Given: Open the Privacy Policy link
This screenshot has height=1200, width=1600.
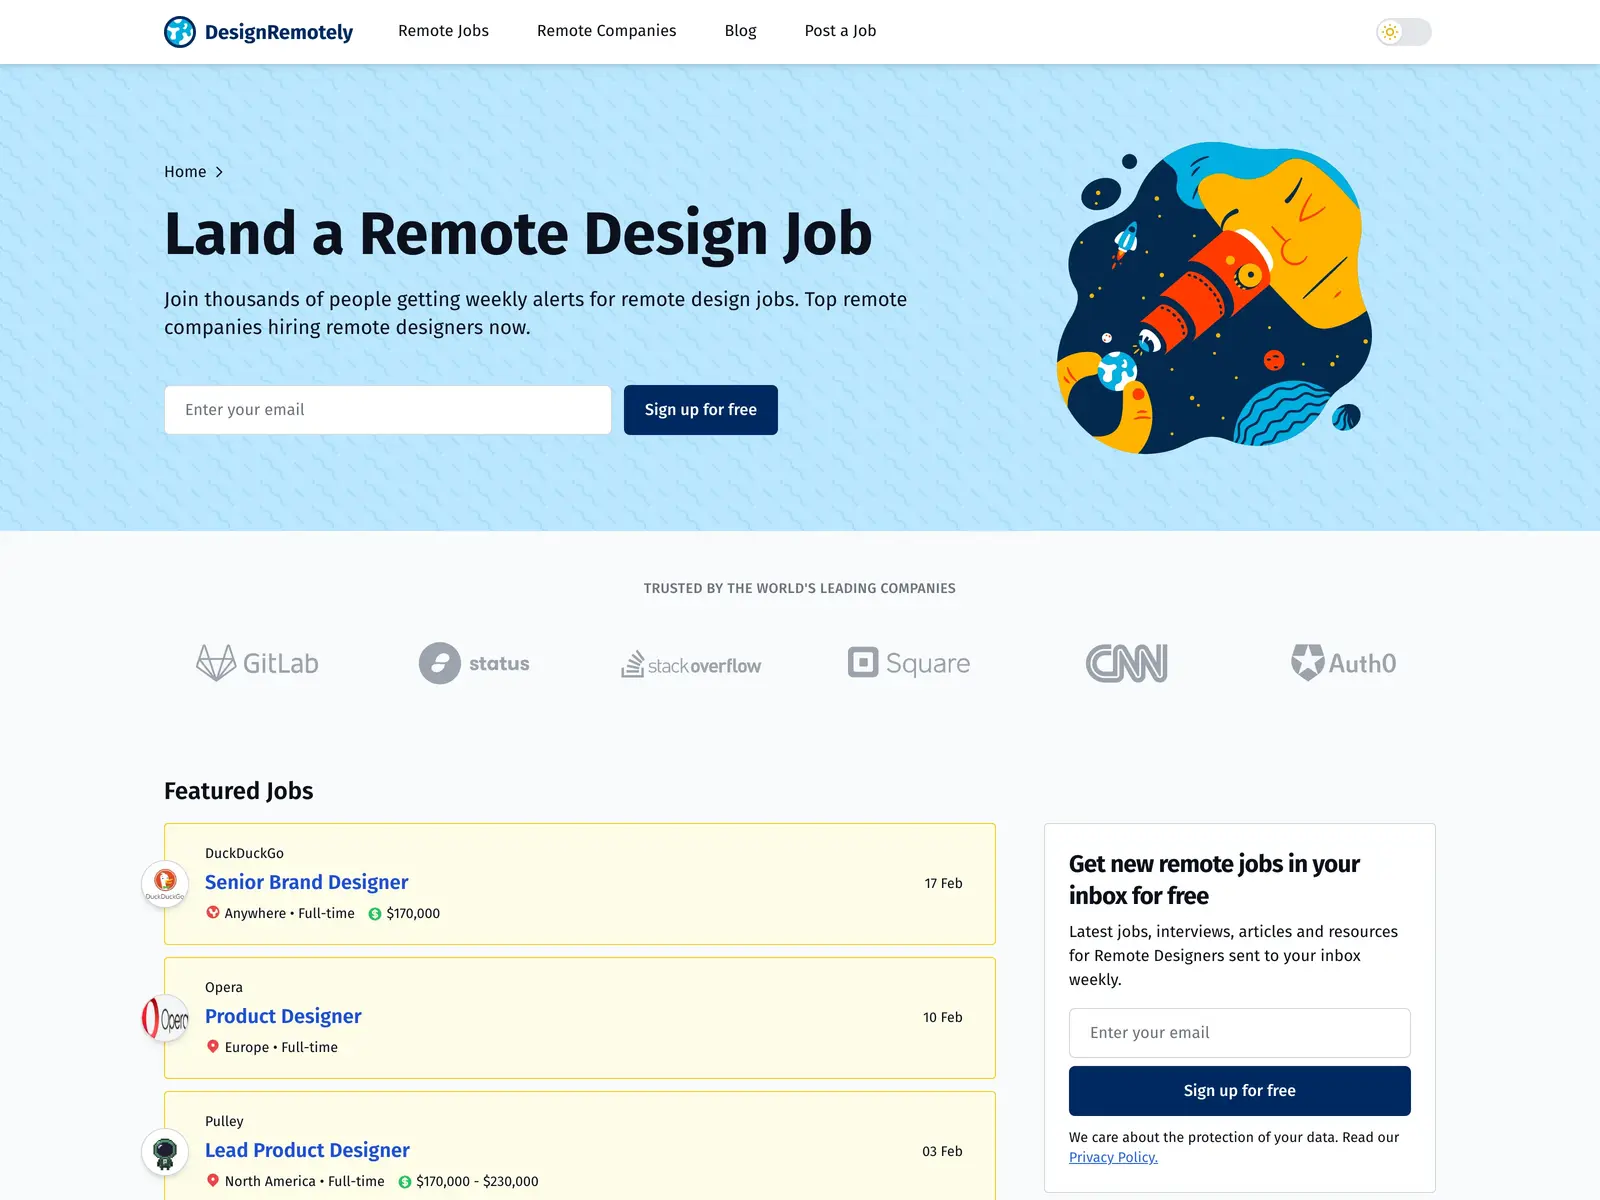Looking at the screenshot, I should coord(1113,1157).
